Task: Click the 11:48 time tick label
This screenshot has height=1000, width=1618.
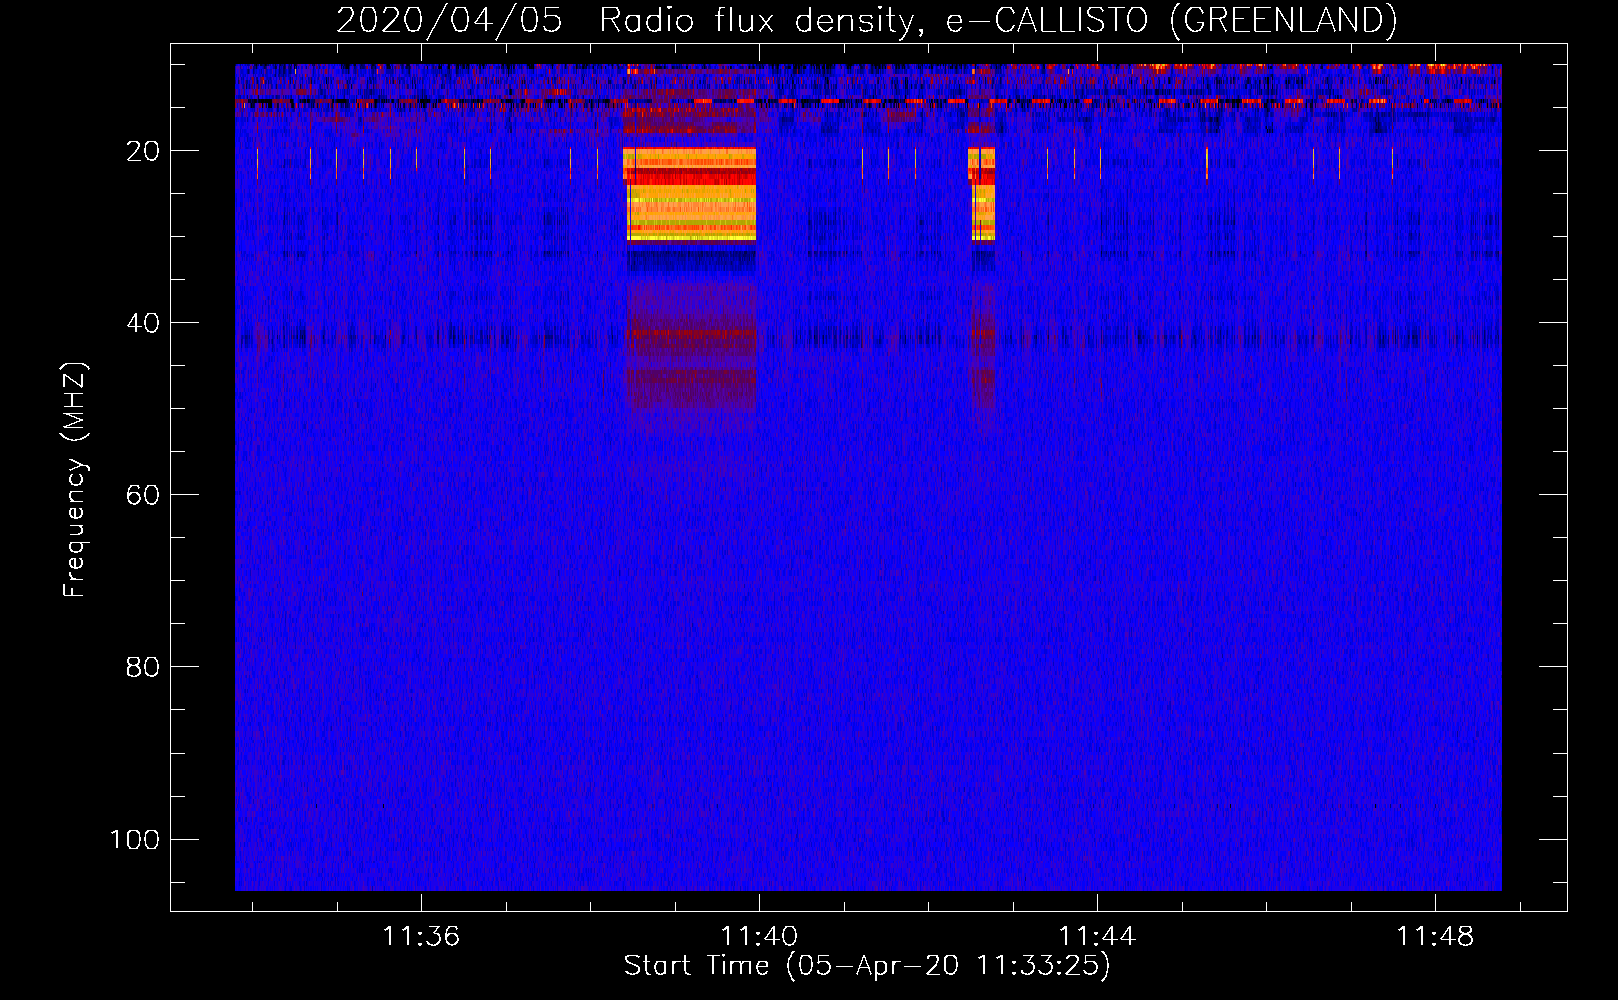Action: click(x=1435, y=936)
